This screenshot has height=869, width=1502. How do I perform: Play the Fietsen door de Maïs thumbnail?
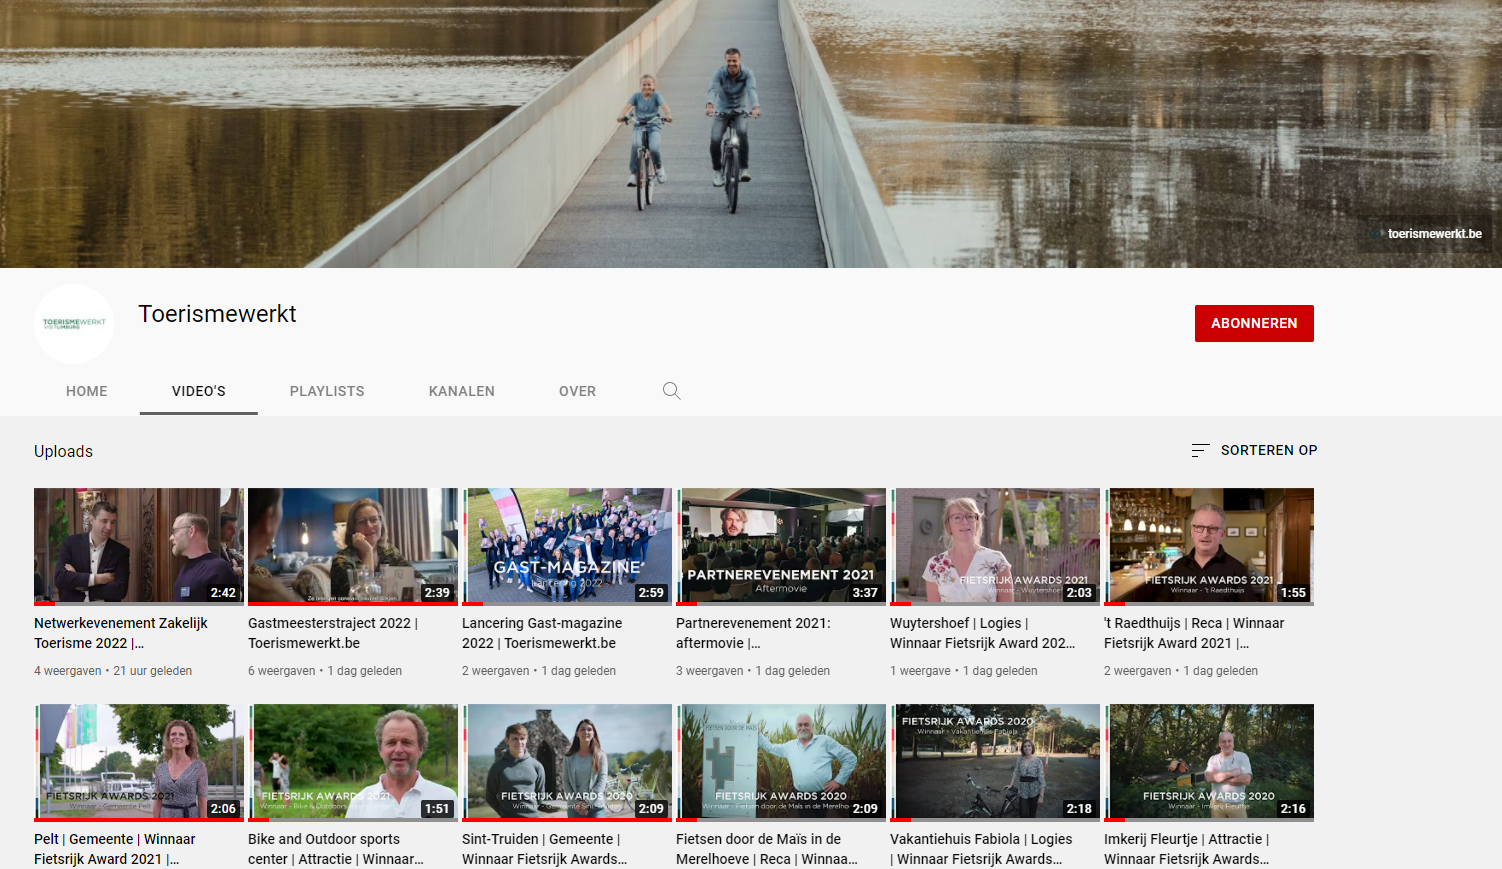point(781,763)
